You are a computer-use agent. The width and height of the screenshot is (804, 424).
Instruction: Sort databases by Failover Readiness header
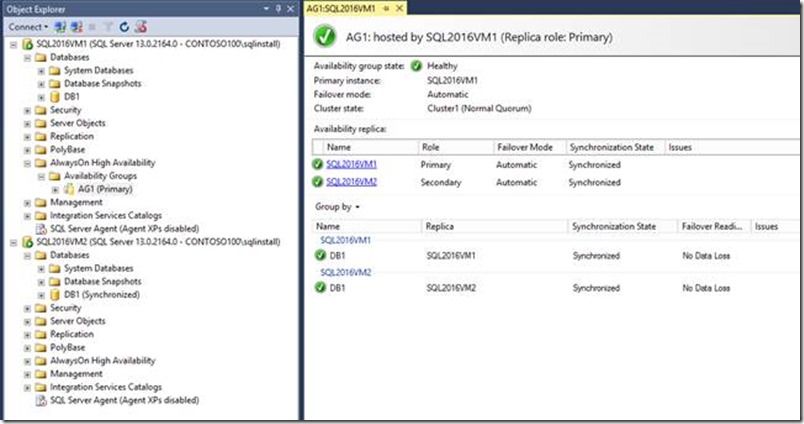[714, 227]
